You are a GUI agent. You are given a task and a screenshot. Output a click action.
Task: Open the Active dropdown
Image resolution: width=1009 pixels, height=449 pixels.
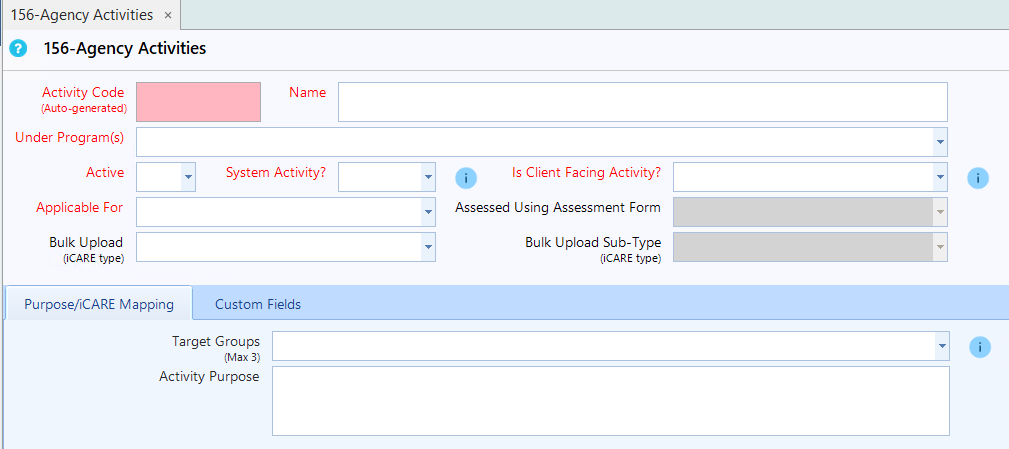(x=188, y=177)
